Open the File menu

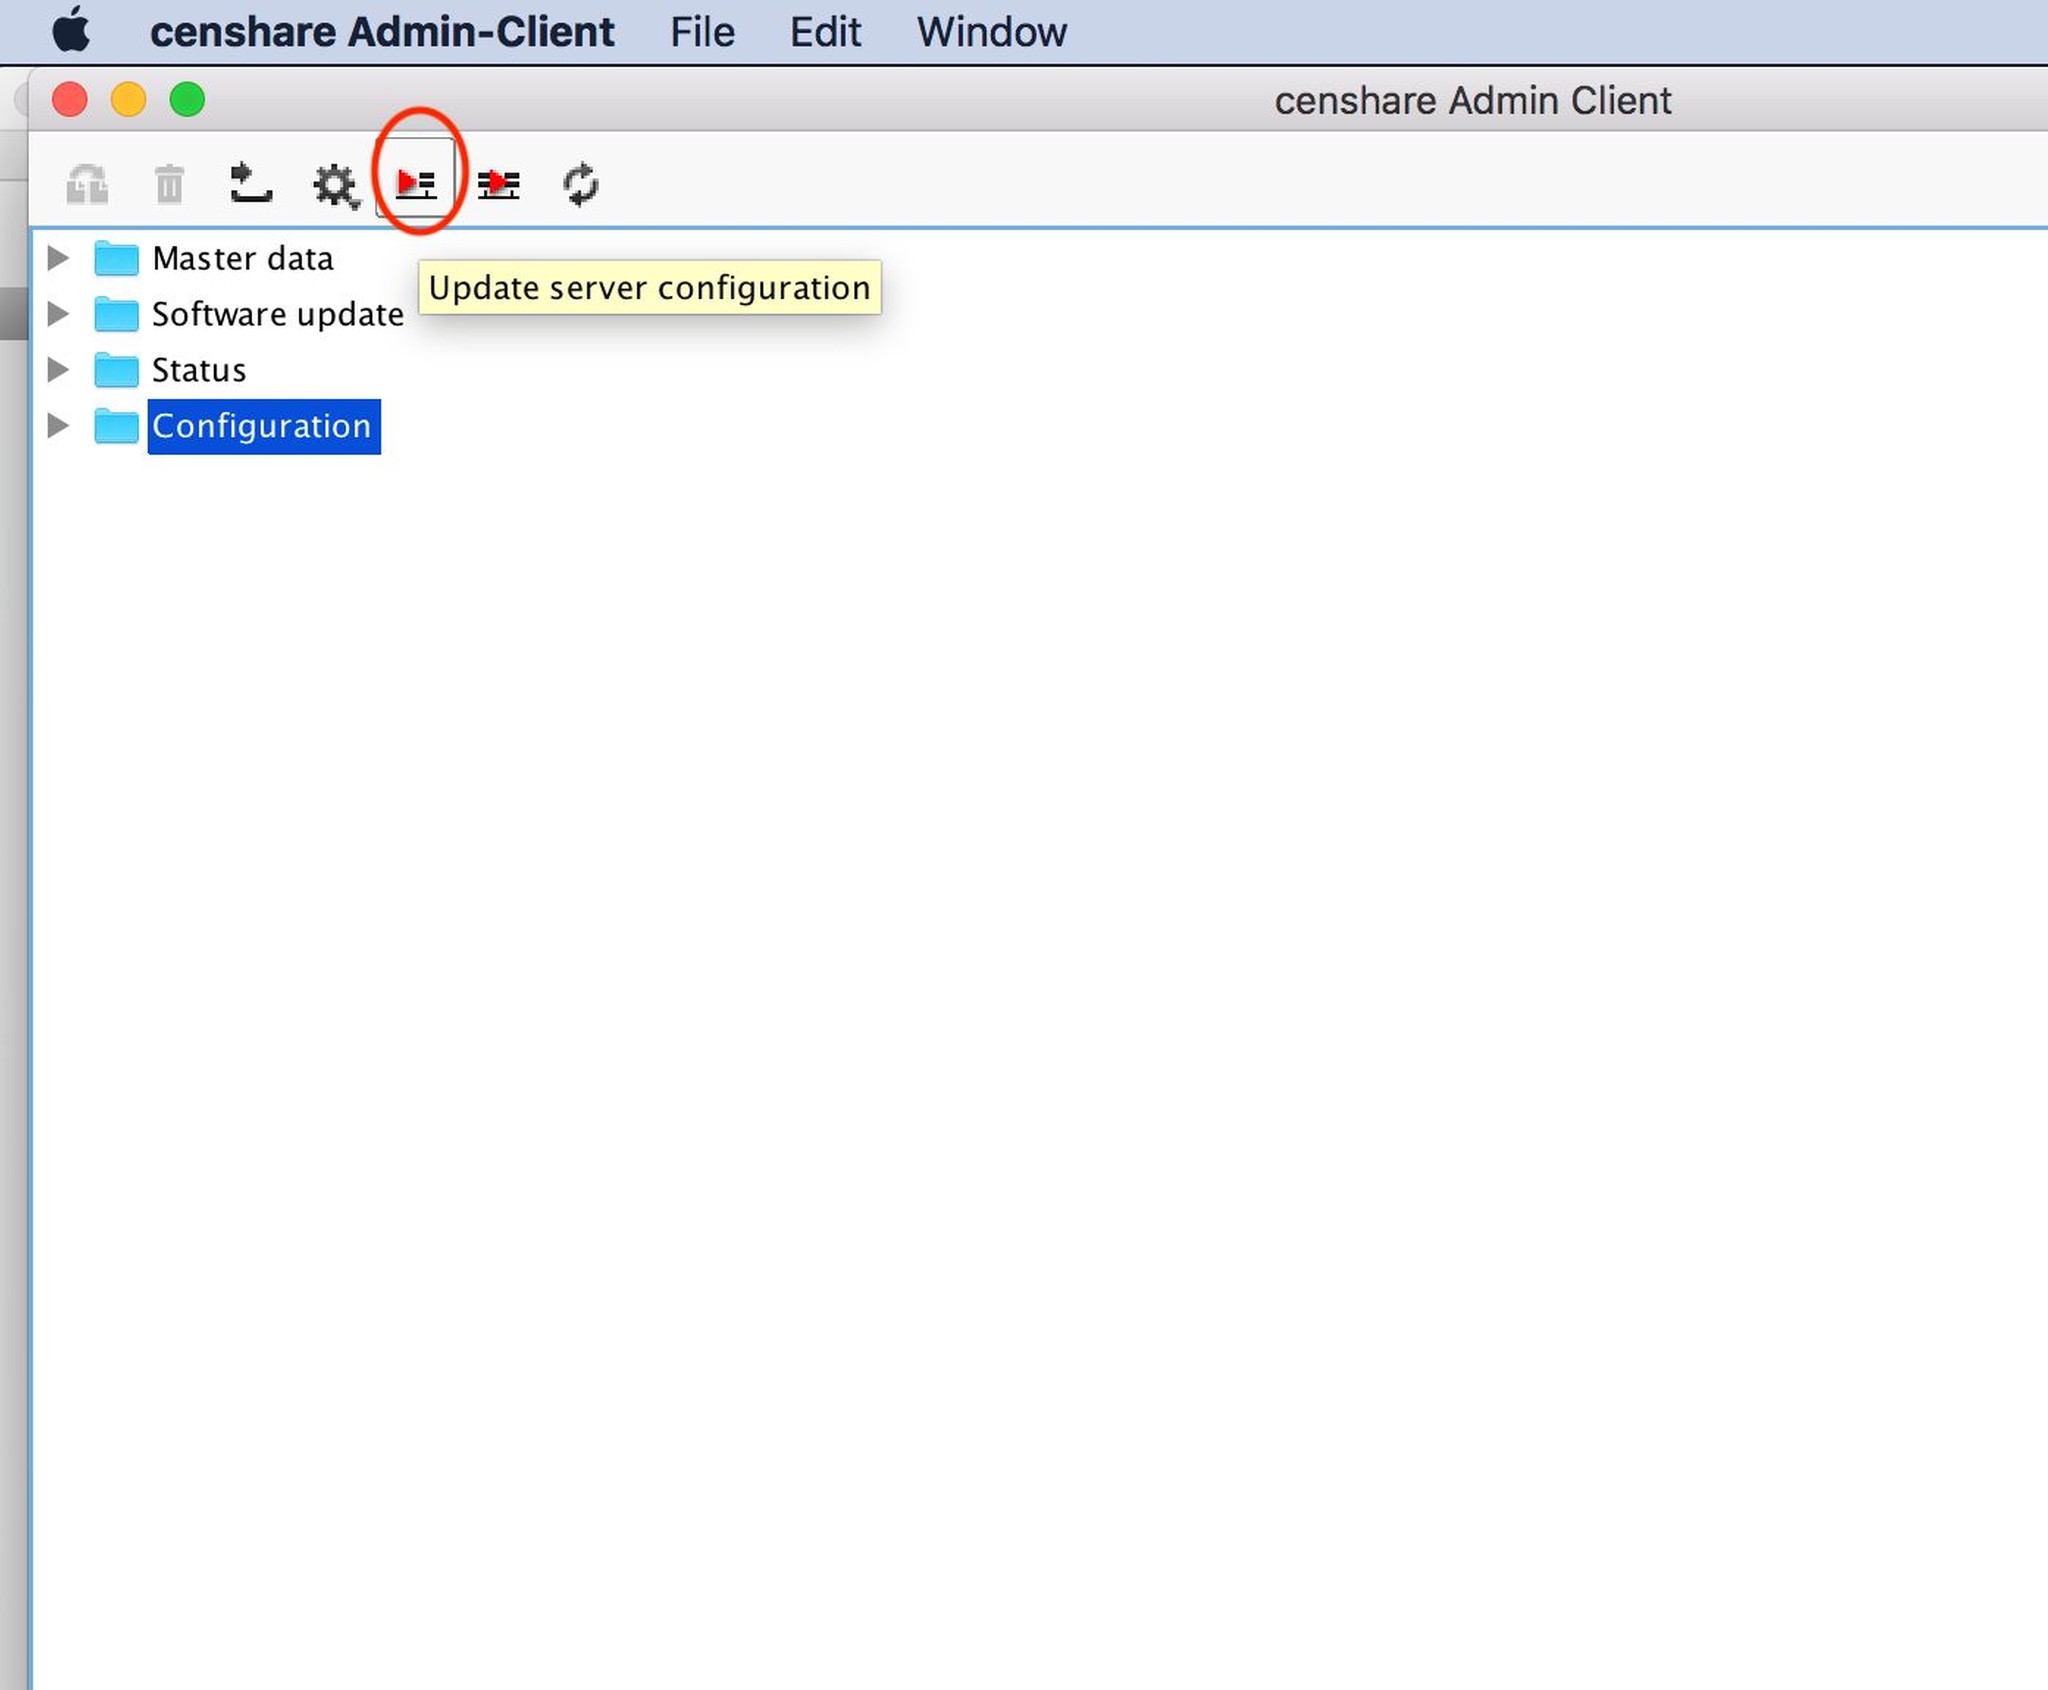point(701,31)
